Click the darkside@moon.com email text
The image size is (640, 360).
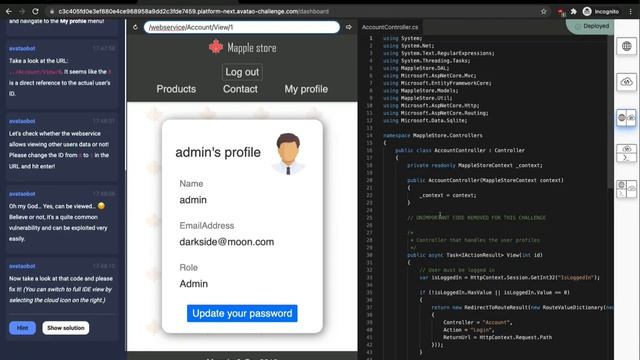point(227,242)
